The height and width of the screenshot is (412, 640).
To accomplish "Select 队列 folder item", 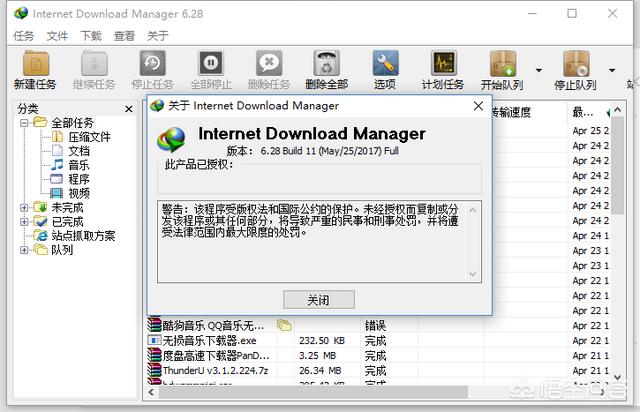I will (x=62, y=250).
